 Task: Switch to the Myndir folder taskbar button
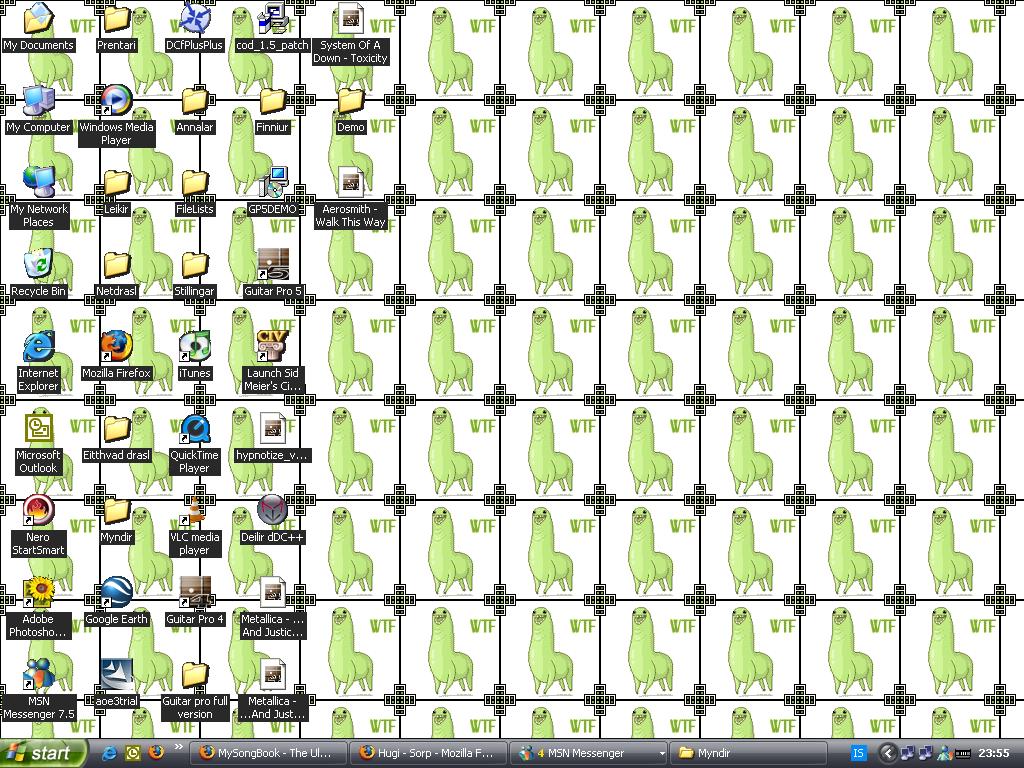[748, 753]
